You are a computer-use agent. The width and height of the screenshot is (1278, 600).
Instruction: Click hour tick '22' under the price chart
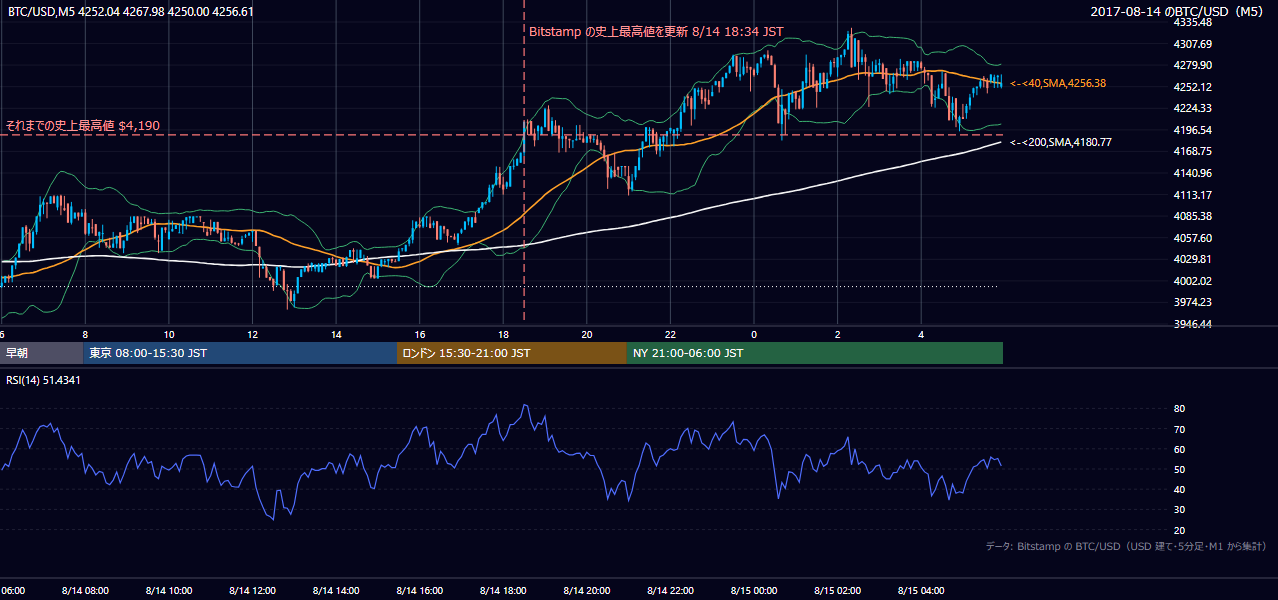pyautogui.click(x=670, y=335)
